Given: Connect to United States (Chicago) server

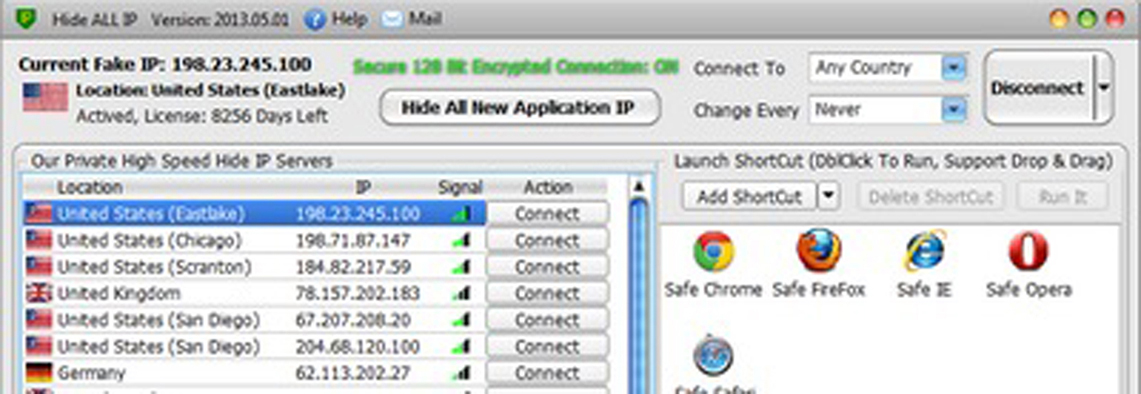Looking at the screenshot, I should click(x=547, y=240).
